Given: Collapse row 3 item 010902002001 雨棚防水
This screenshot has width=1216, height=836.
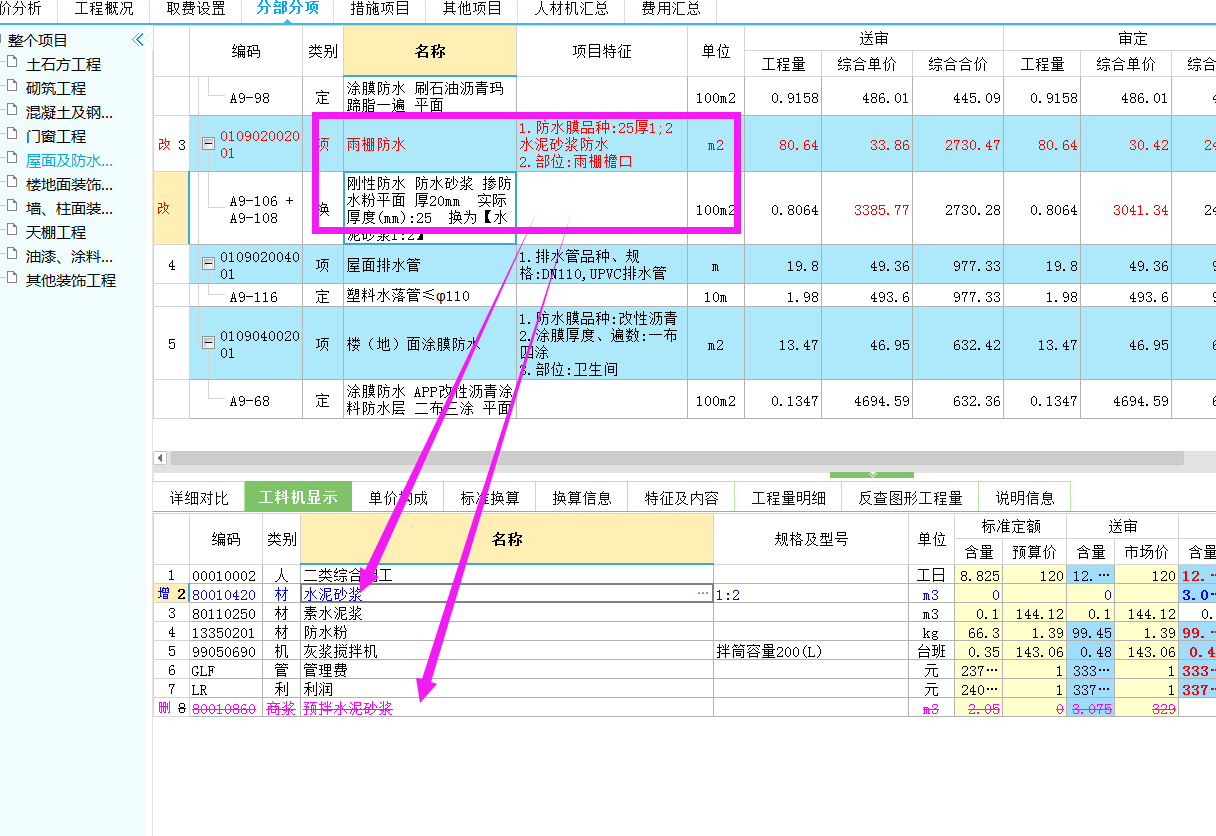Looking at the screenshot, I should point(208,144).
